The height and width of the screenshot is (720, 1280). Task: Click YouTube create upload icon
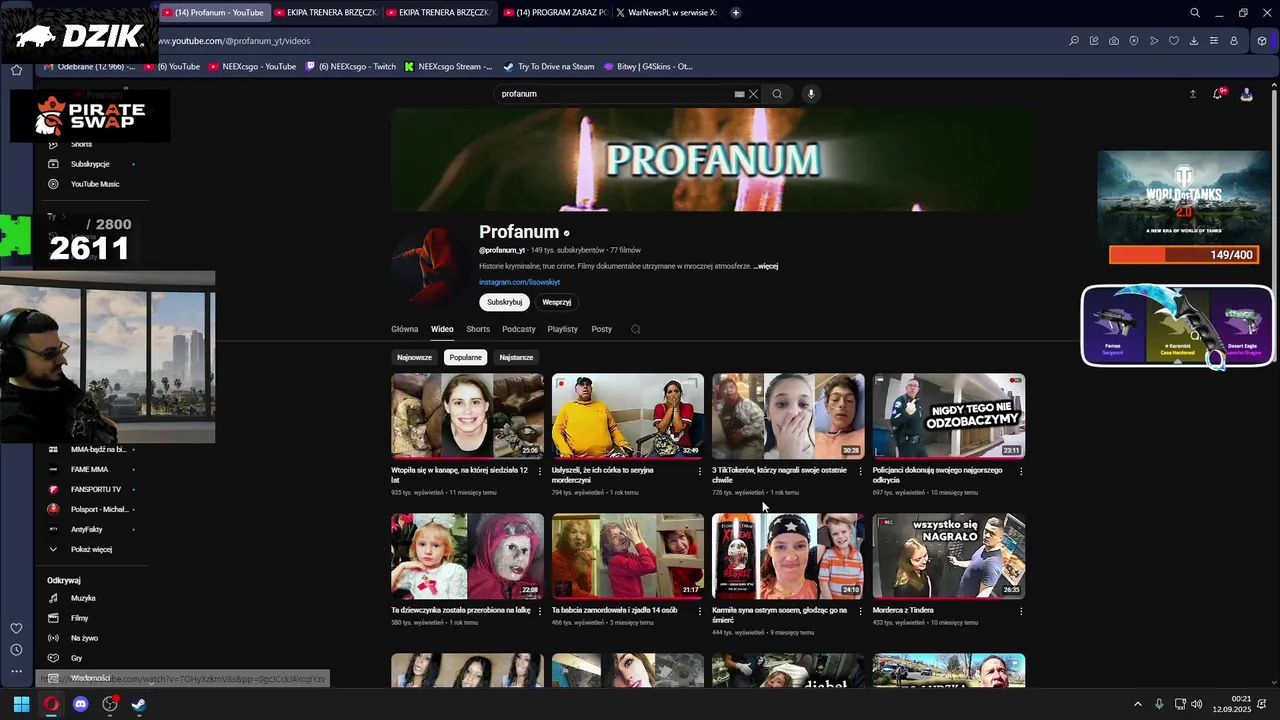(1192, 94)
